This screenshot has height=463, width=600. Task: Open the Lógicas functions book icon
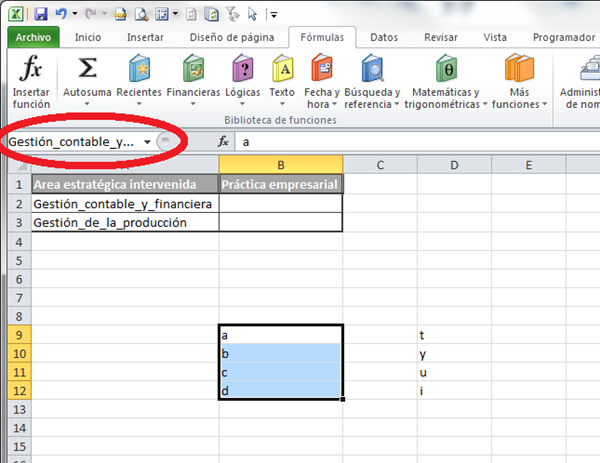242,70
